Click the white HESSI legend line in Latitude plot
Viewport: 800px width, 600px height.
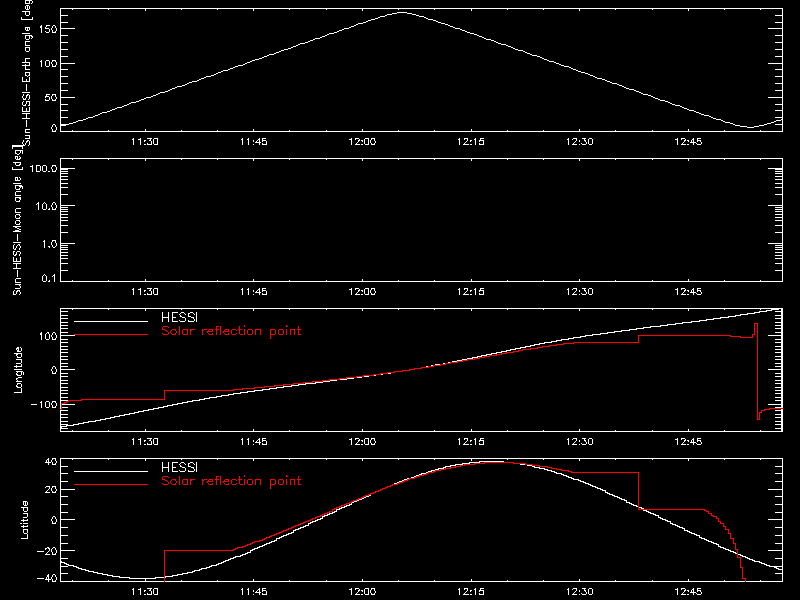click(x=111, y=471)
